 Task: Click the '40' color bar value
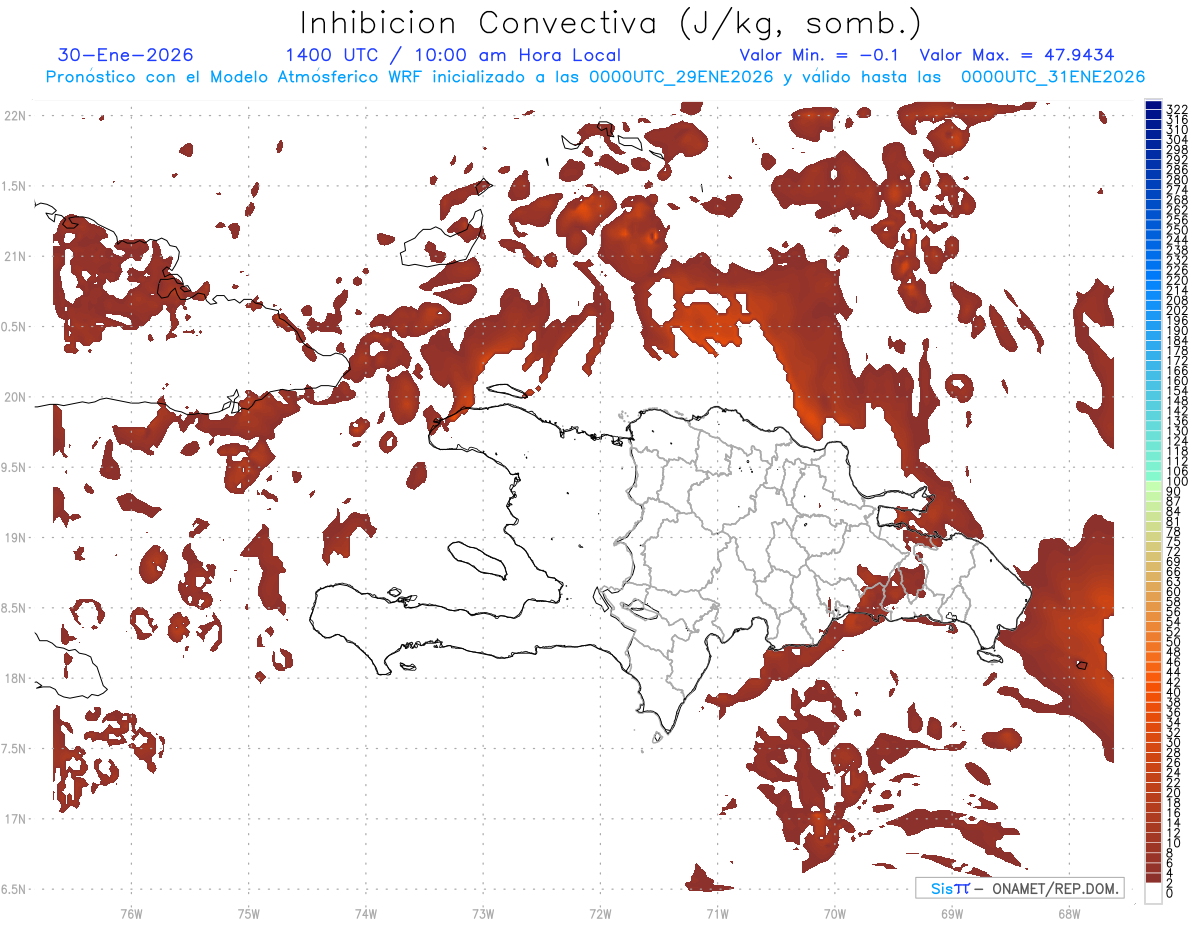[x=1173, y=692]
